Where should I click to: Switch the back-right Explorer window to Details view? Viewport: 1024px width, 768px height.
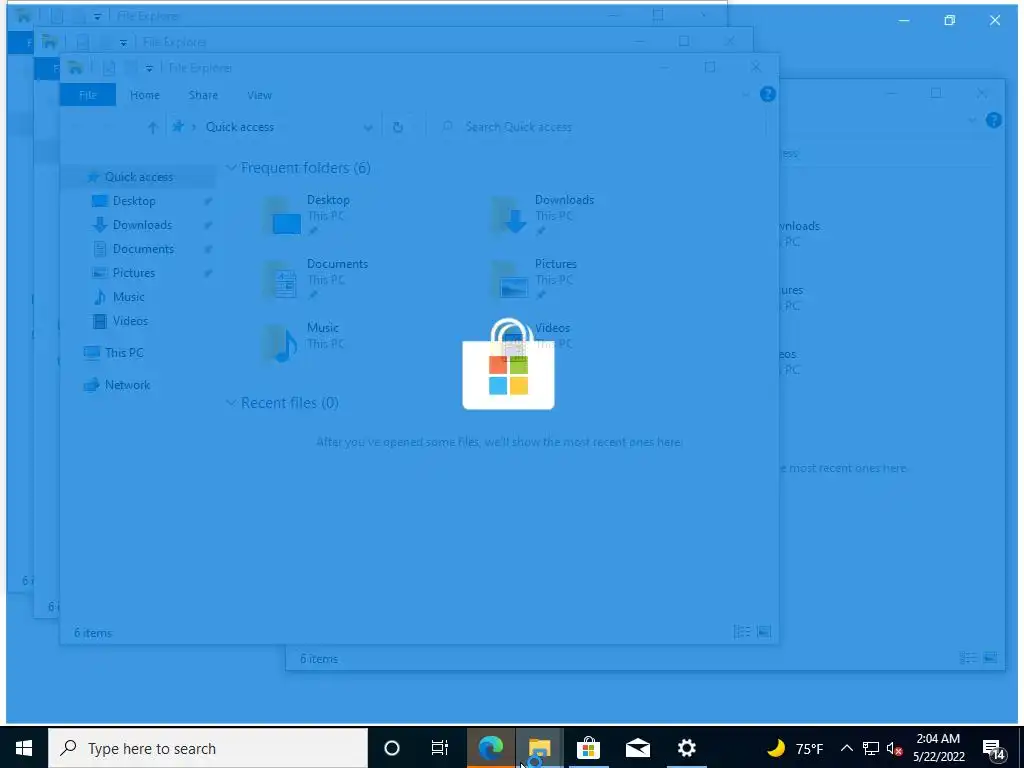coord(968,658)
